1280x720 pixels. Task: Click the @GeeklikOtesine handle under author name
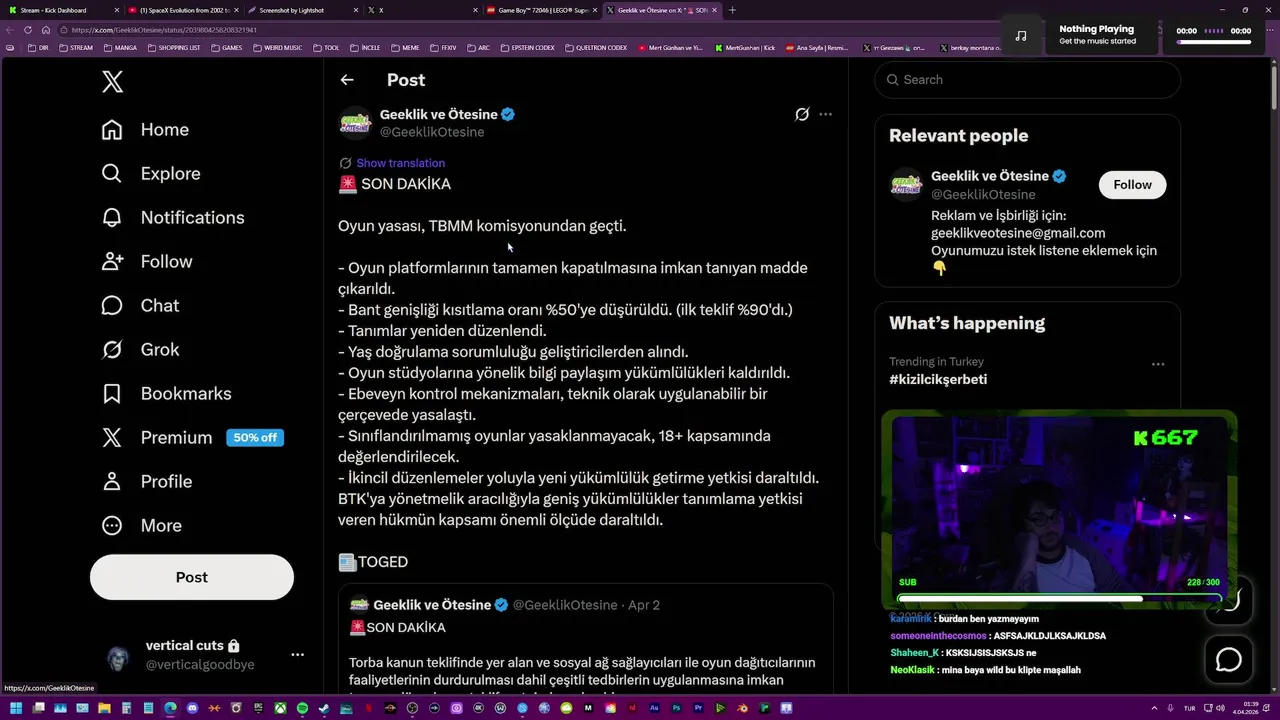tap(432, 132)
